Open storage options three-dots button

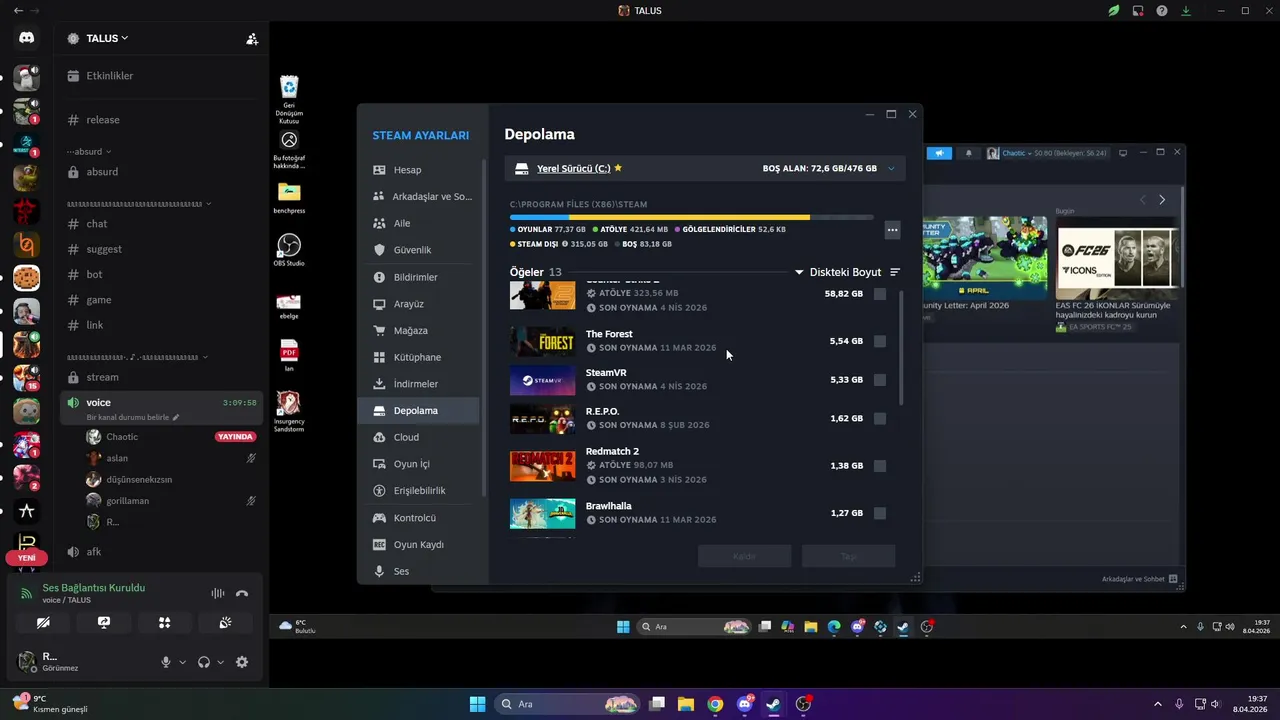[x=893, y=230]
